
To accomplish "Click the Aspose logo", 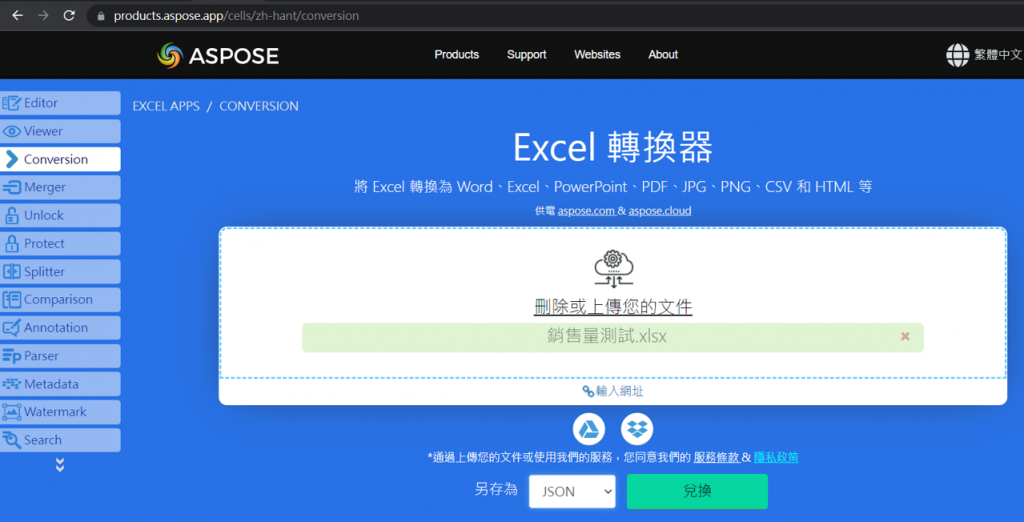I will click(218, 56).
